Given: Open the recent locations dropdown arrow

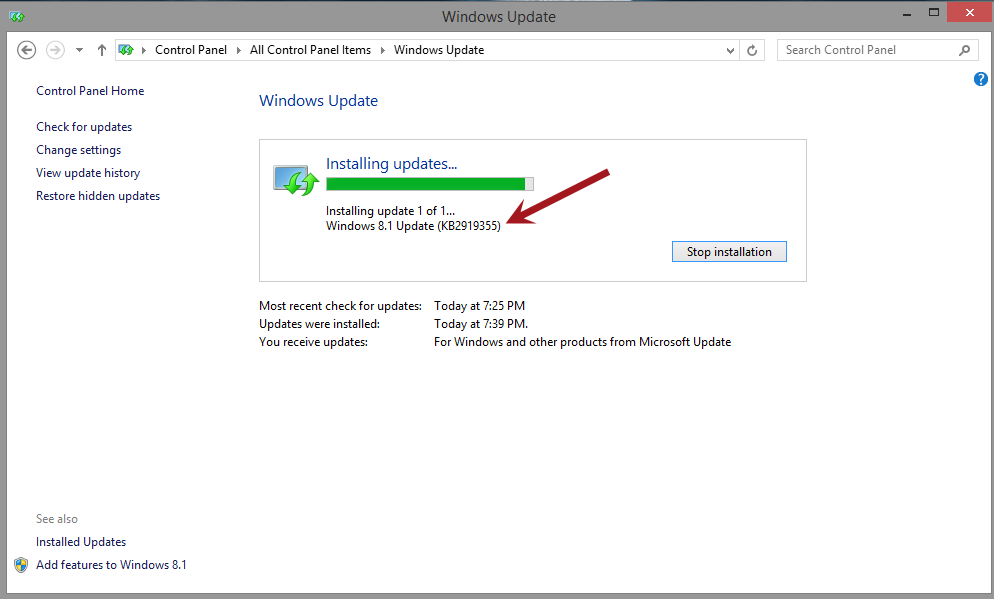Looking at the screenshot, I should (79, 50).
